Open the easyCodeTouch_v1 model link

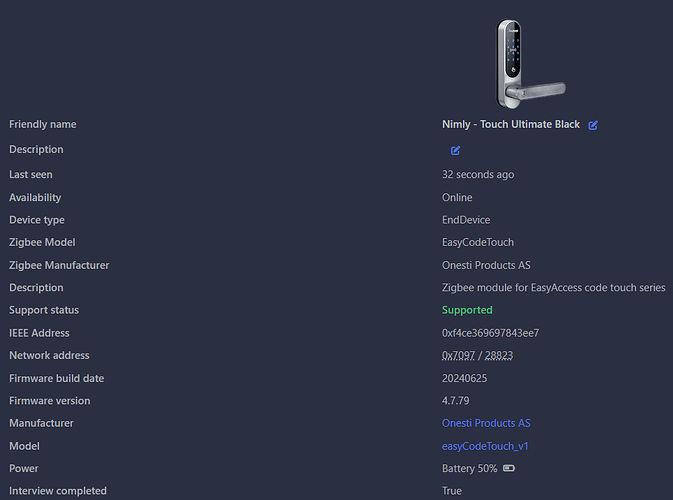coord(485,446)
